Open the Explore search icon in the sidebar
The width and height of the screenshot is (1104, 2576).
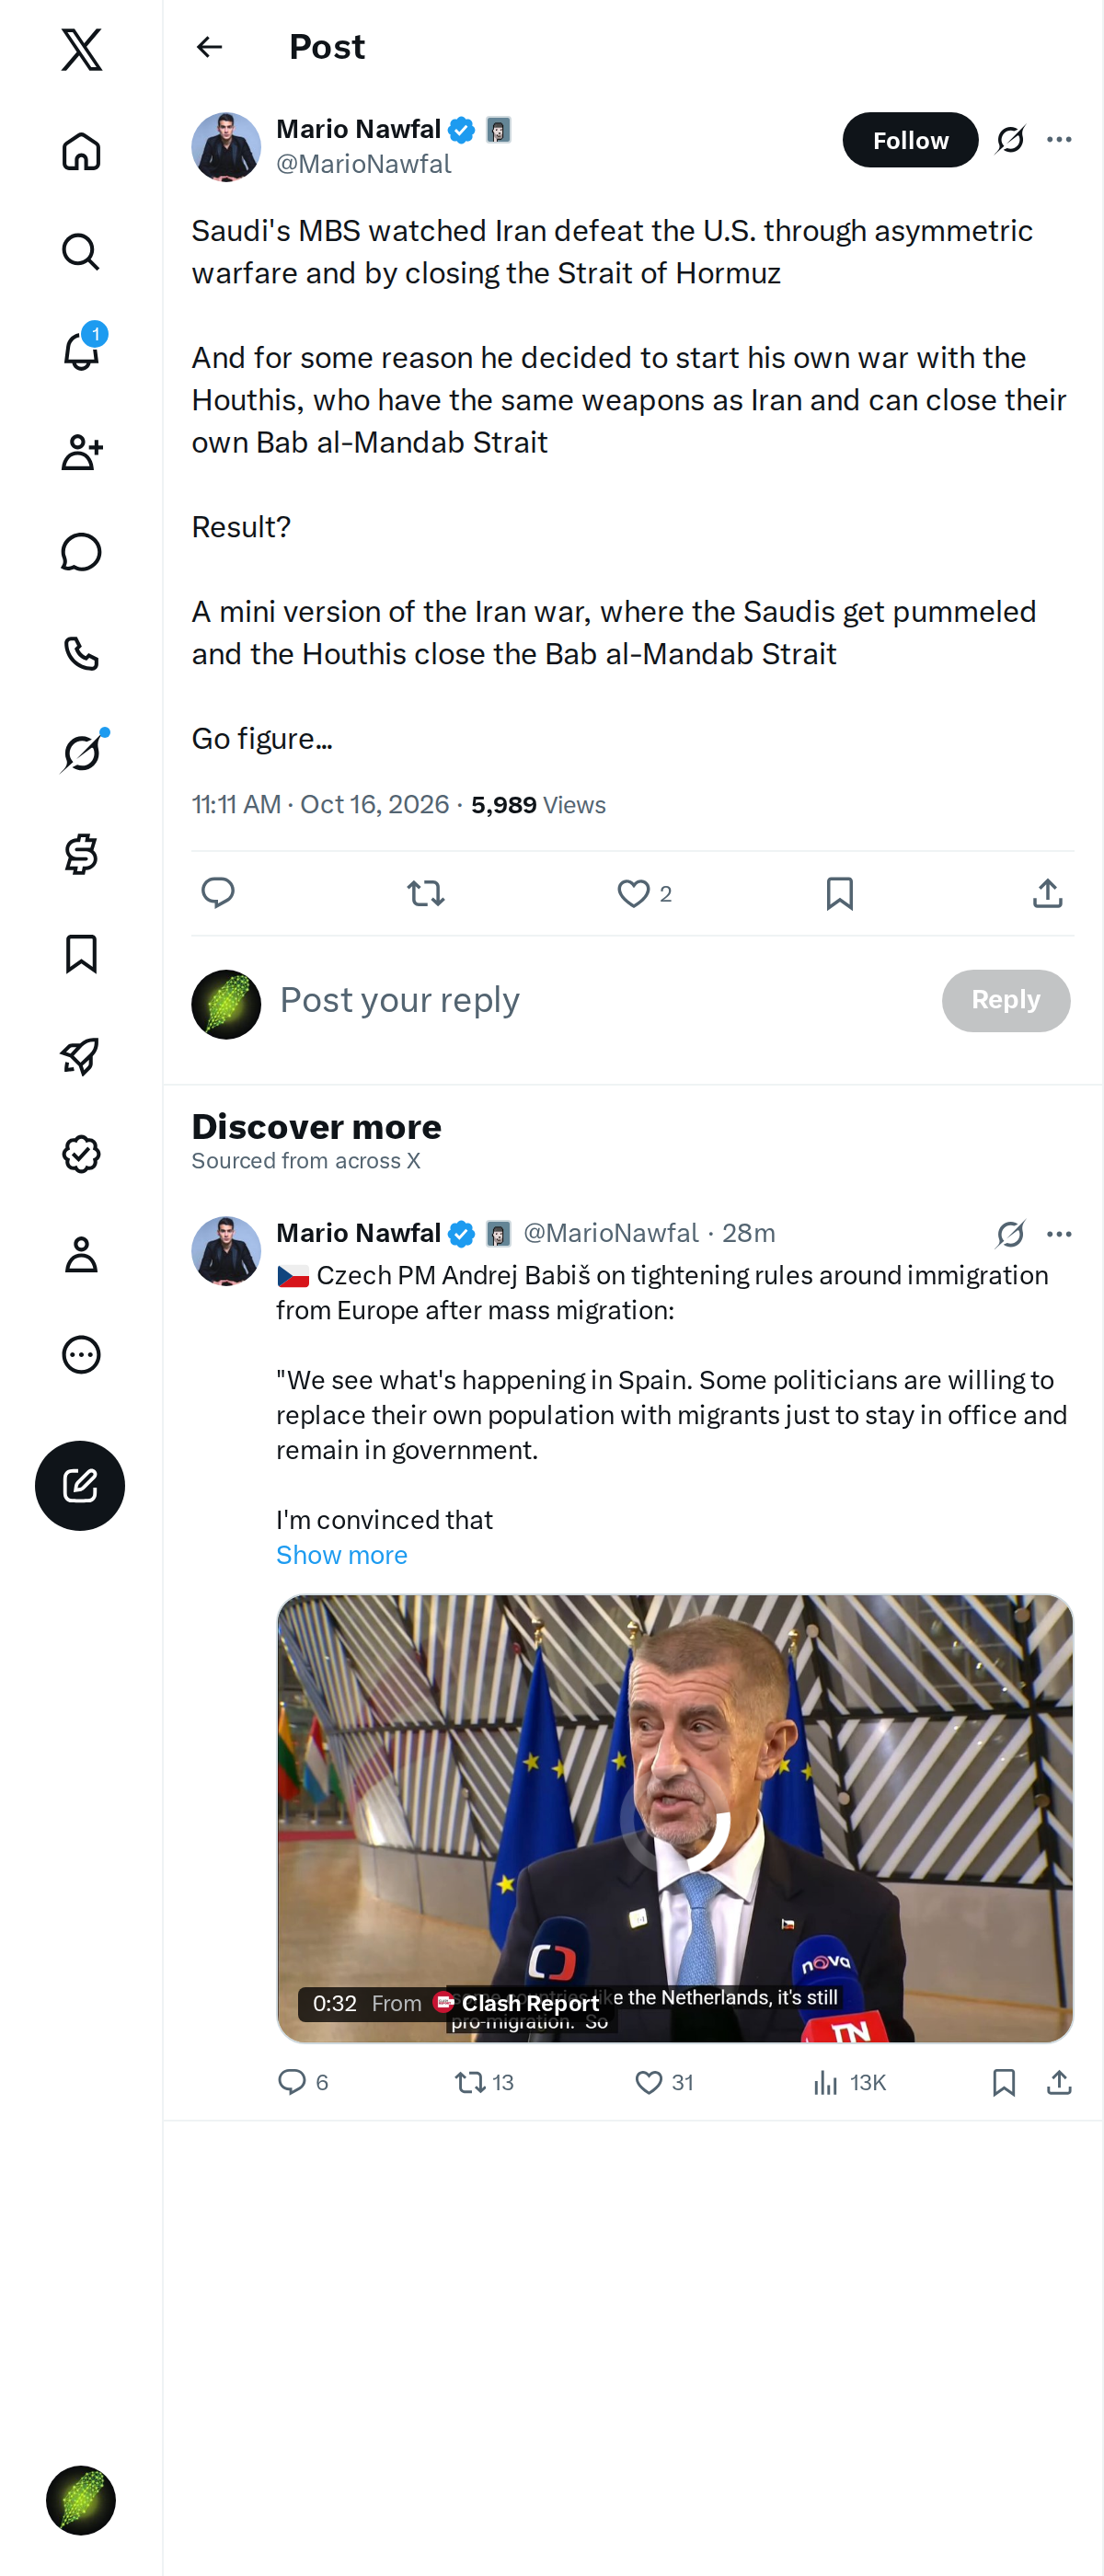81,252
